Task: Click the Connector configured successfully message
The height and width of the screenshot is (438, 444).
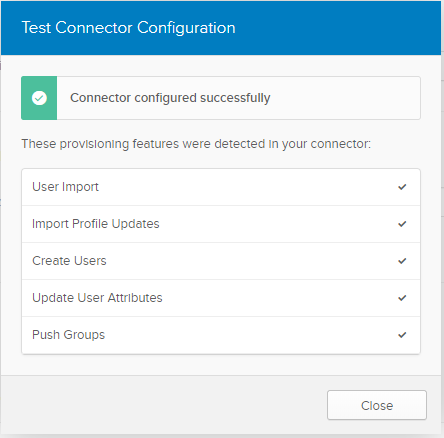Action: (x=170, y=98)
